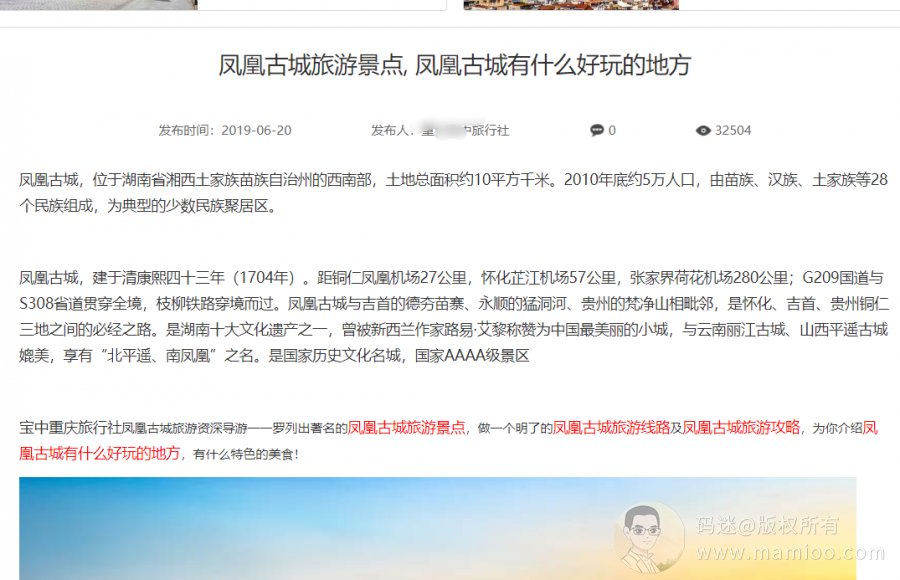Open the top-left article thumbnail
This screenshot has height=580, width=900.
click(x=99, y=5)
